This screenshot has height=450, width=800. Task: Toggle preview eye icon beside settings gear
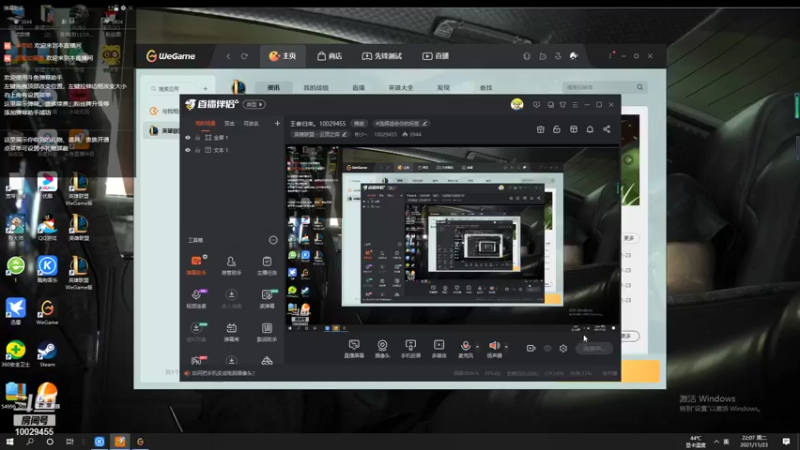coord(547,348)
